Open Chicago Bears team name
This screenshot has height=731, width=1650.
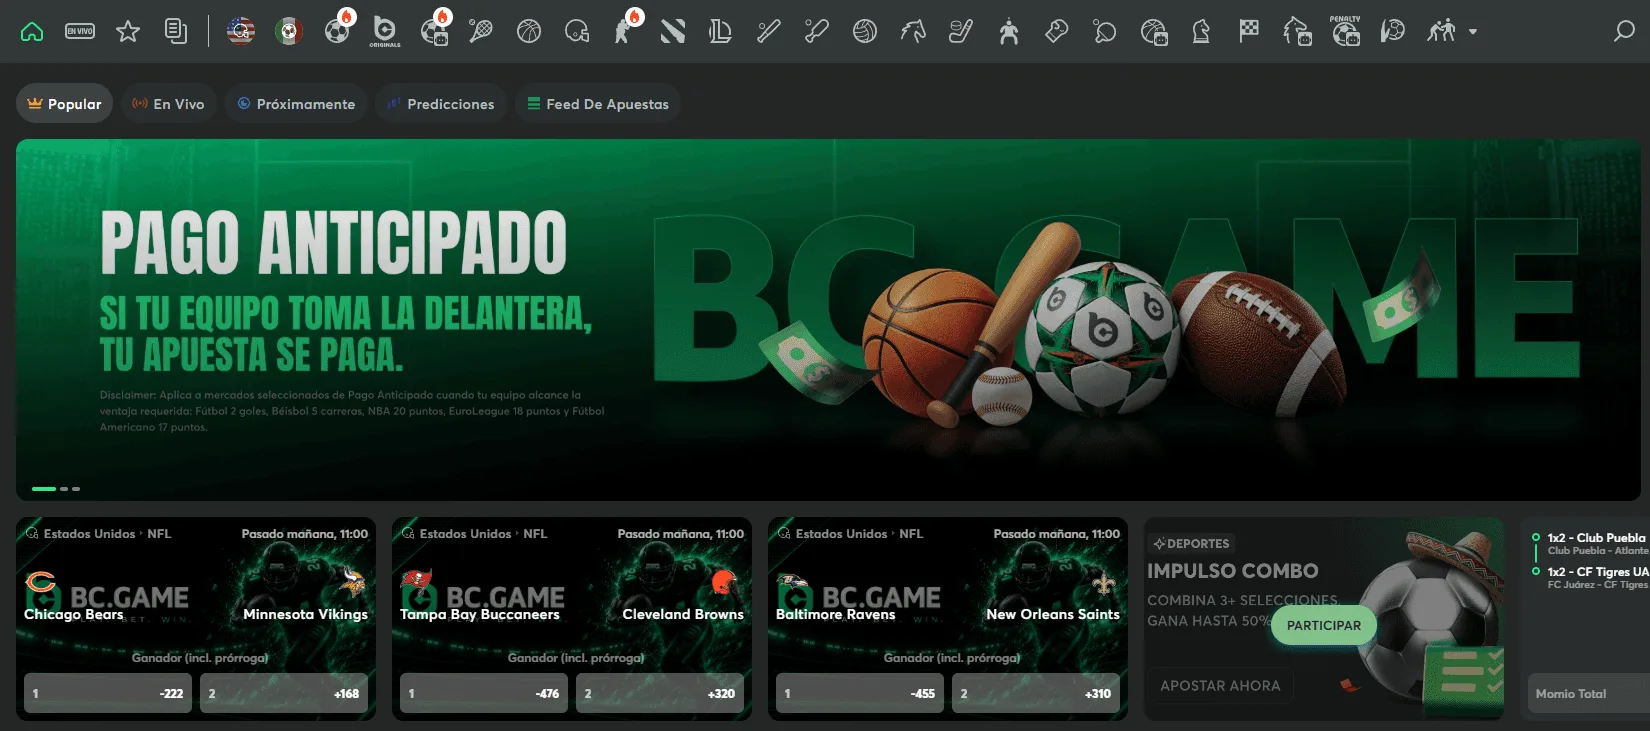coord(74,614)
